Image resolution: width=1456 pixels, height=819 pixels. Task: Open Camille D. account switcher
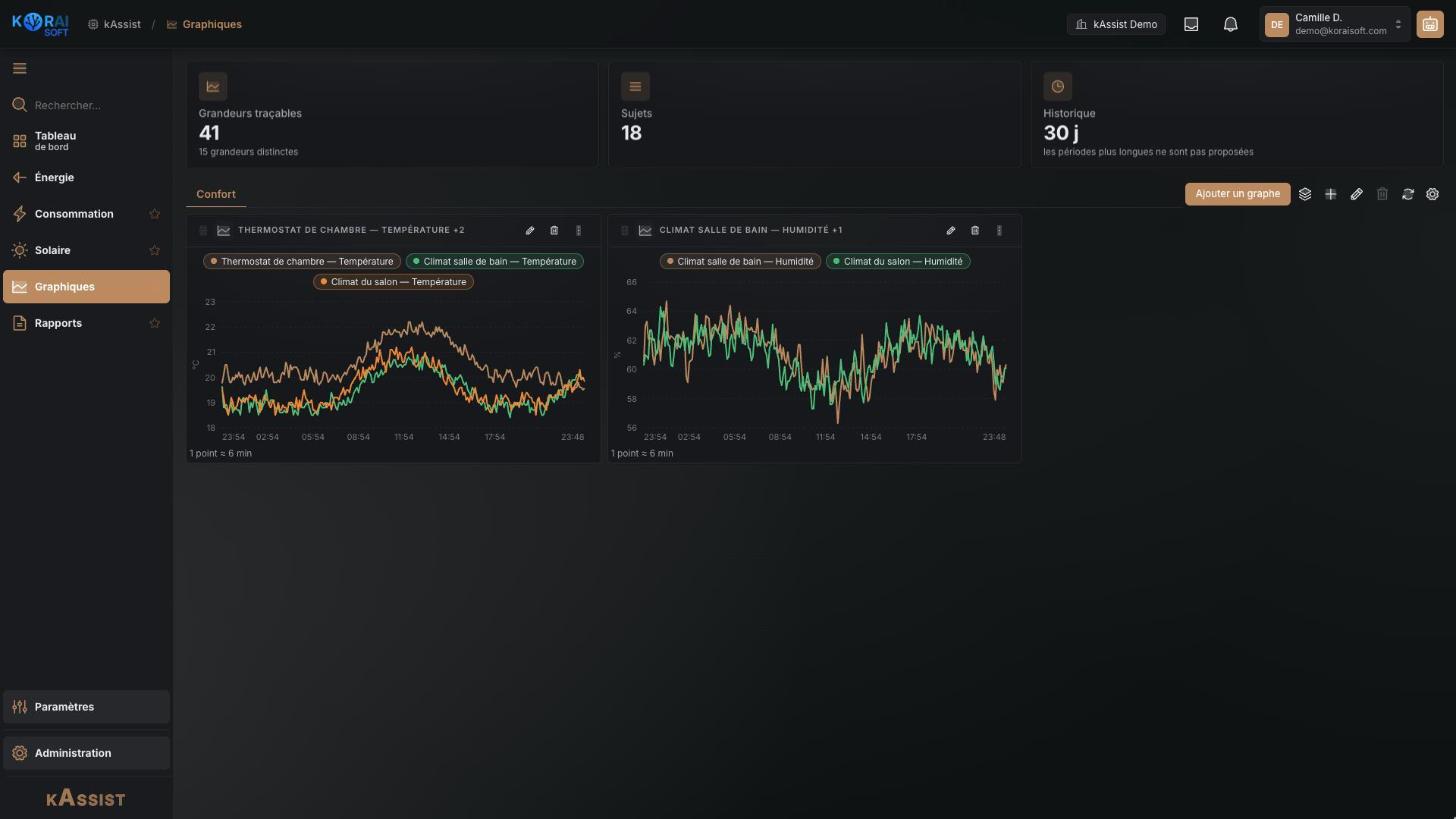pyautogui.click(x=1335, y=24)
